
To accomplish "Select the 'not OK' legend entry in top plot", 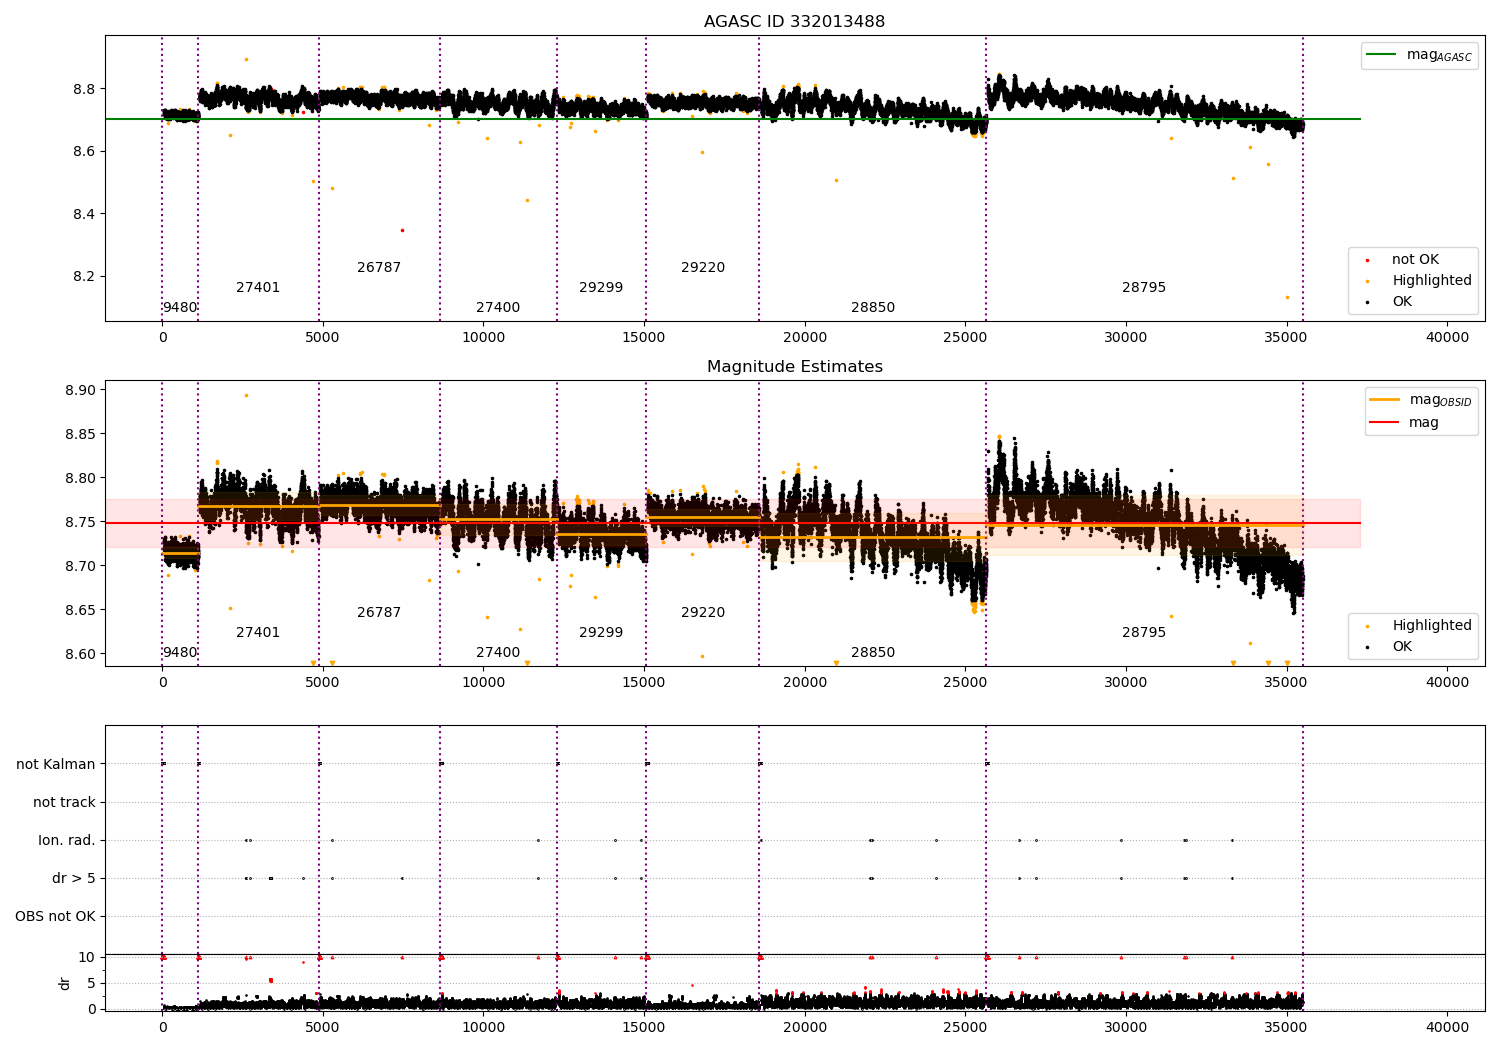I will (x=1415, y=259).
